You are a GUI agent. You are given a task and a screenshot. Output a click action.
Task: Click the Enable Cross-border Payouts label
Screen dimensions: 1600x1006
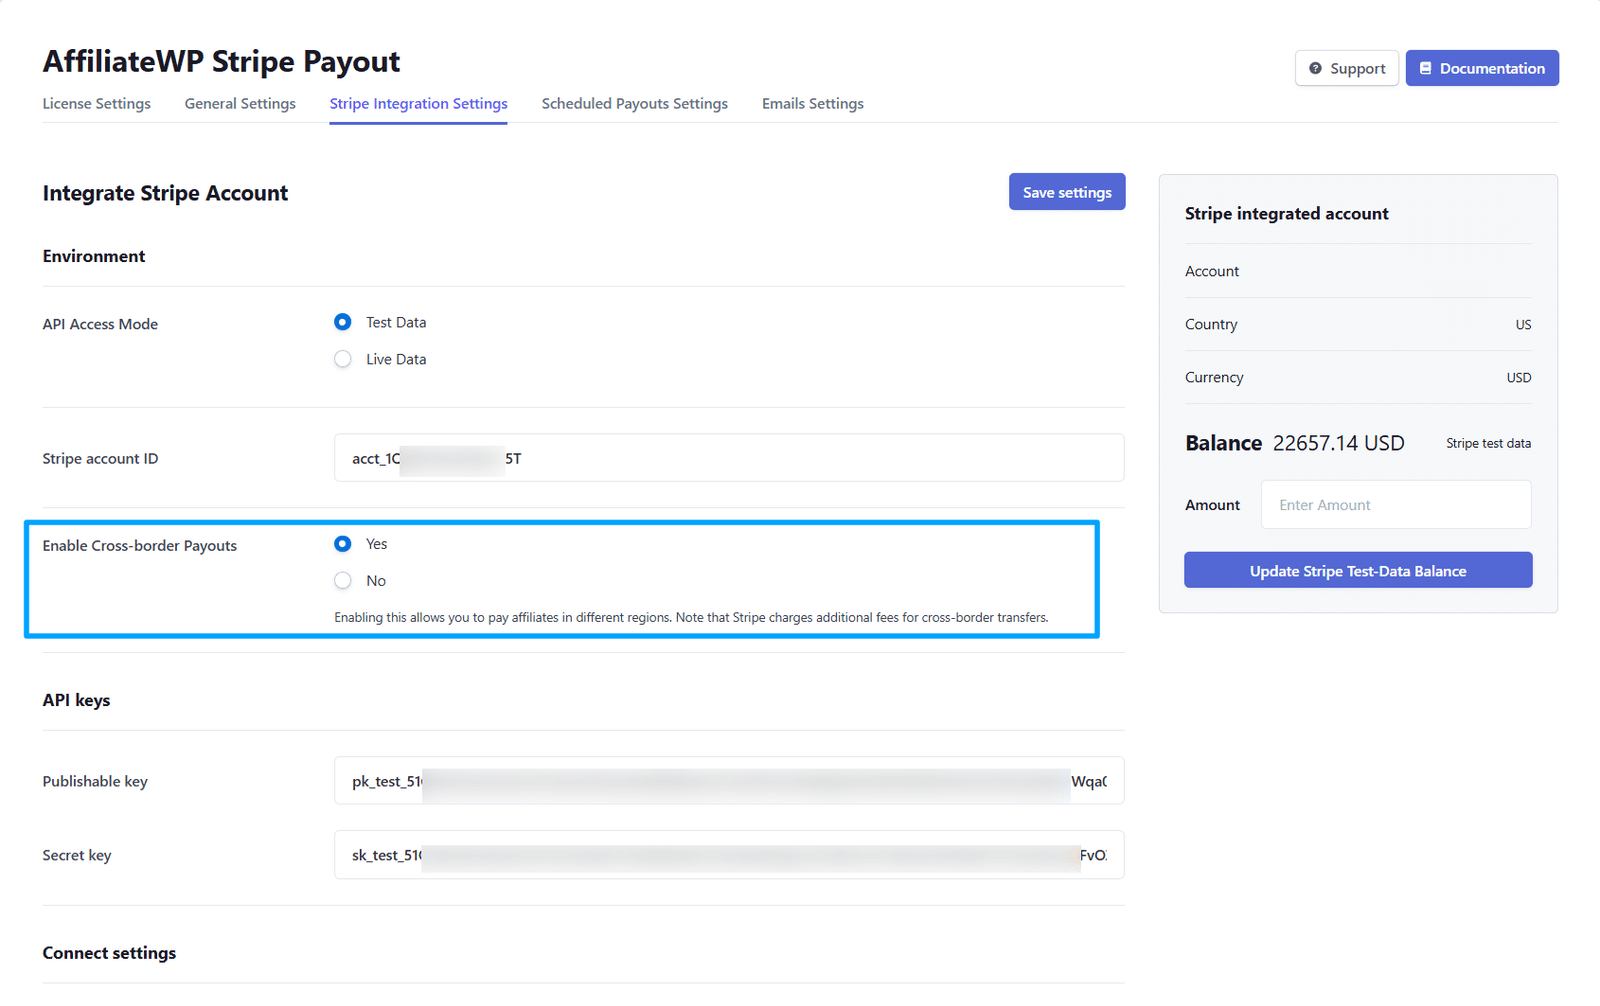click(140, 546)
